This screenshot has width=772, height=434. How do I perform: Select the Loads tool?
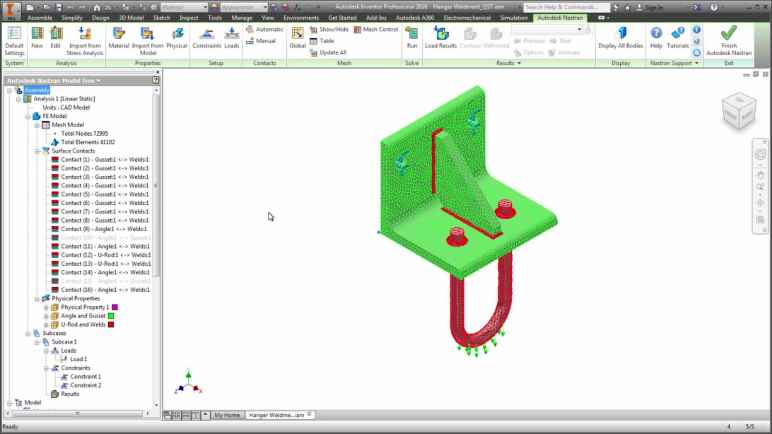(x=232, y=38)
